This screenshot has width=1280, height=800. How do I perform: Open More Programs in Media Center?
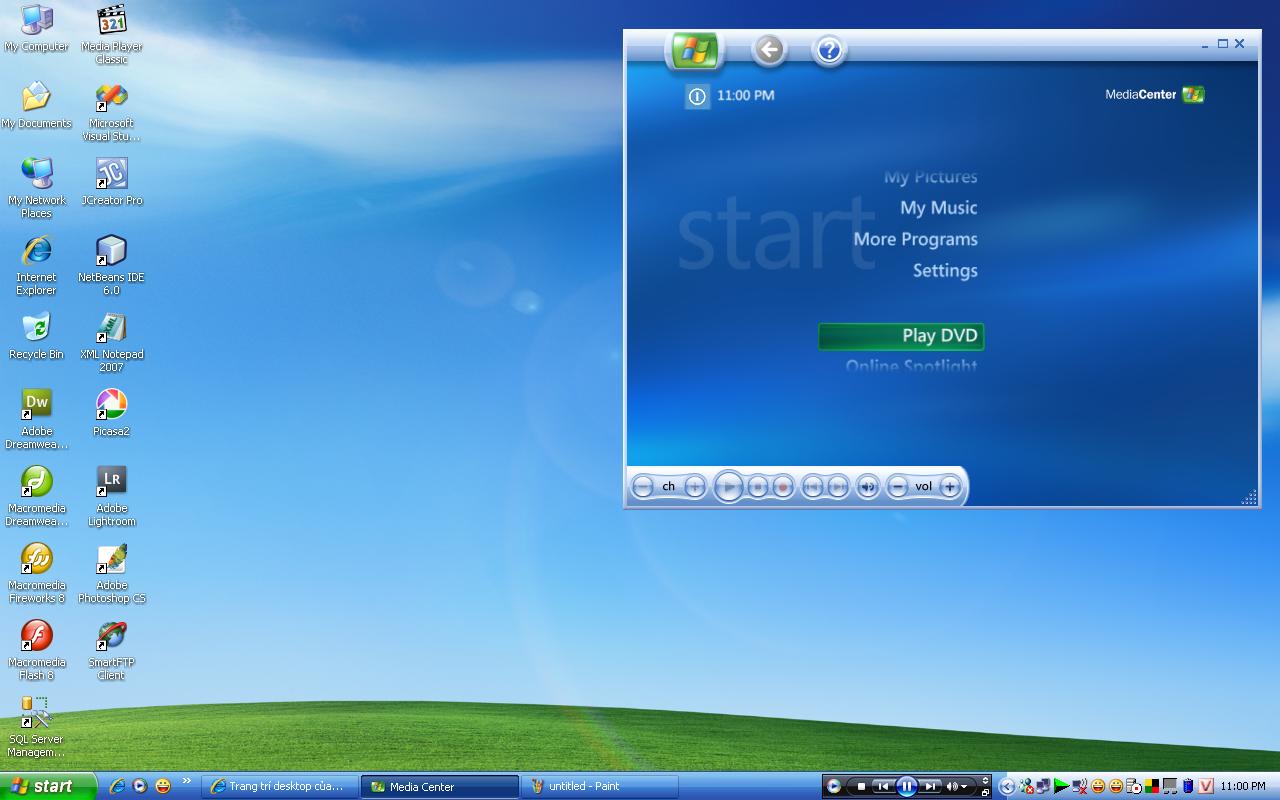(x=915, y=239)
